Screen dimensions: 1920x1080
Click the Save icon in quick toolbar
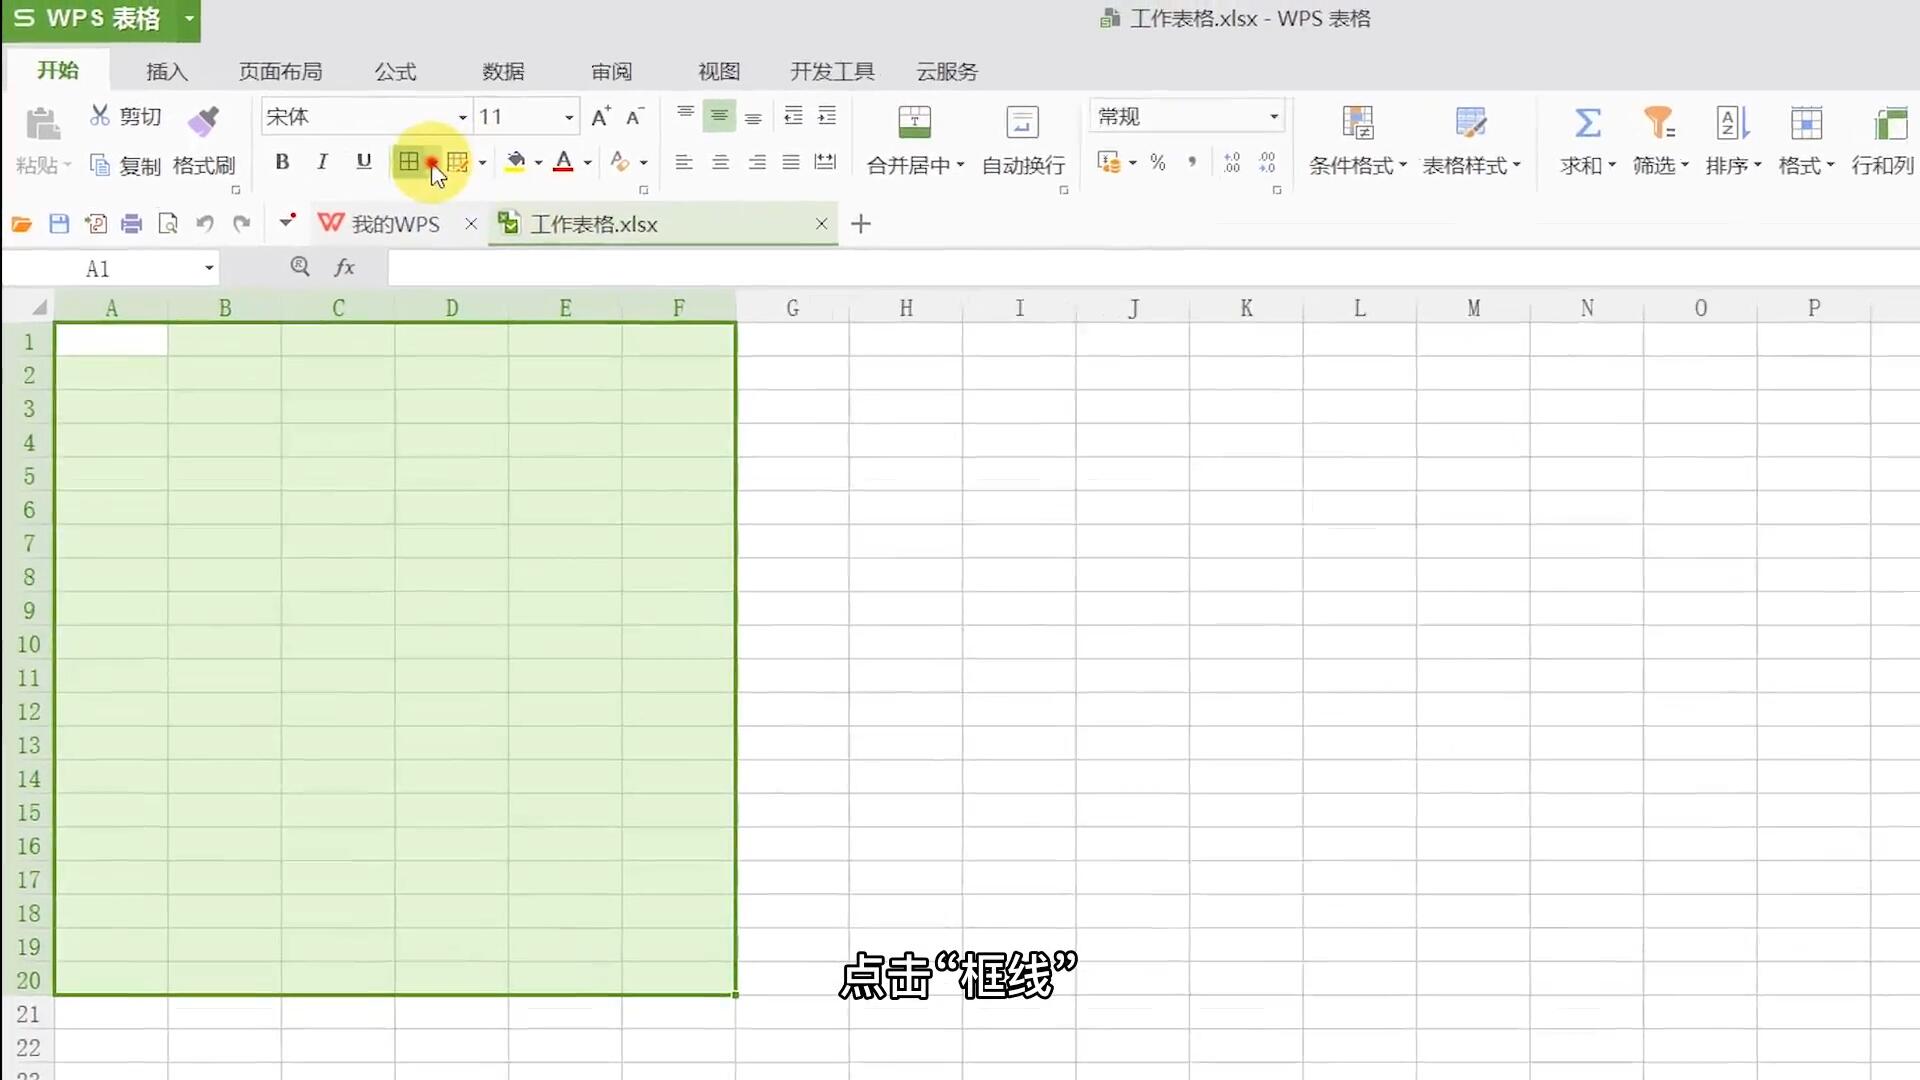[59, 224]
